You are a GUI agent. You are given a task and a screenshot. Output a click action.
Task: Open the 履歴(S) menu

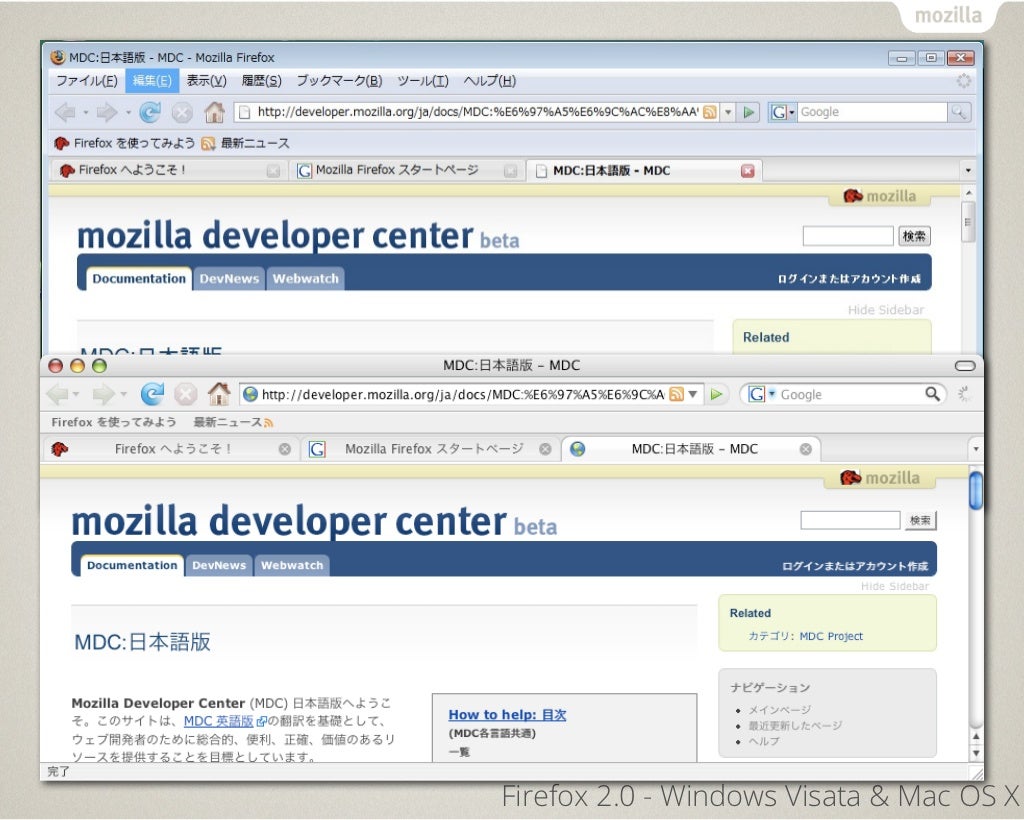(261, 81)
